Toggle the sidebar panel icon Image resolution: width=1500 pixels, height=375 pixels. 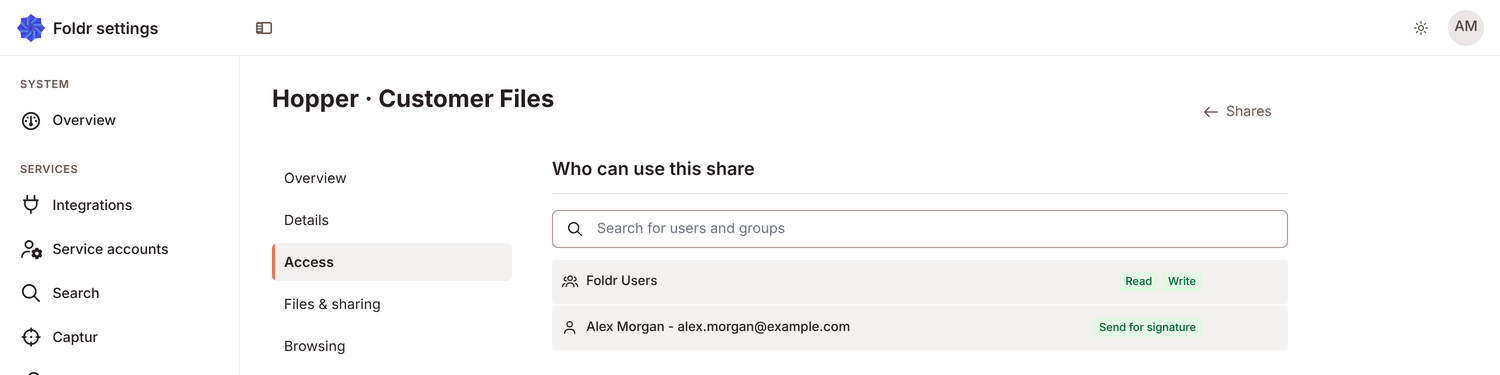coord(264,28)
